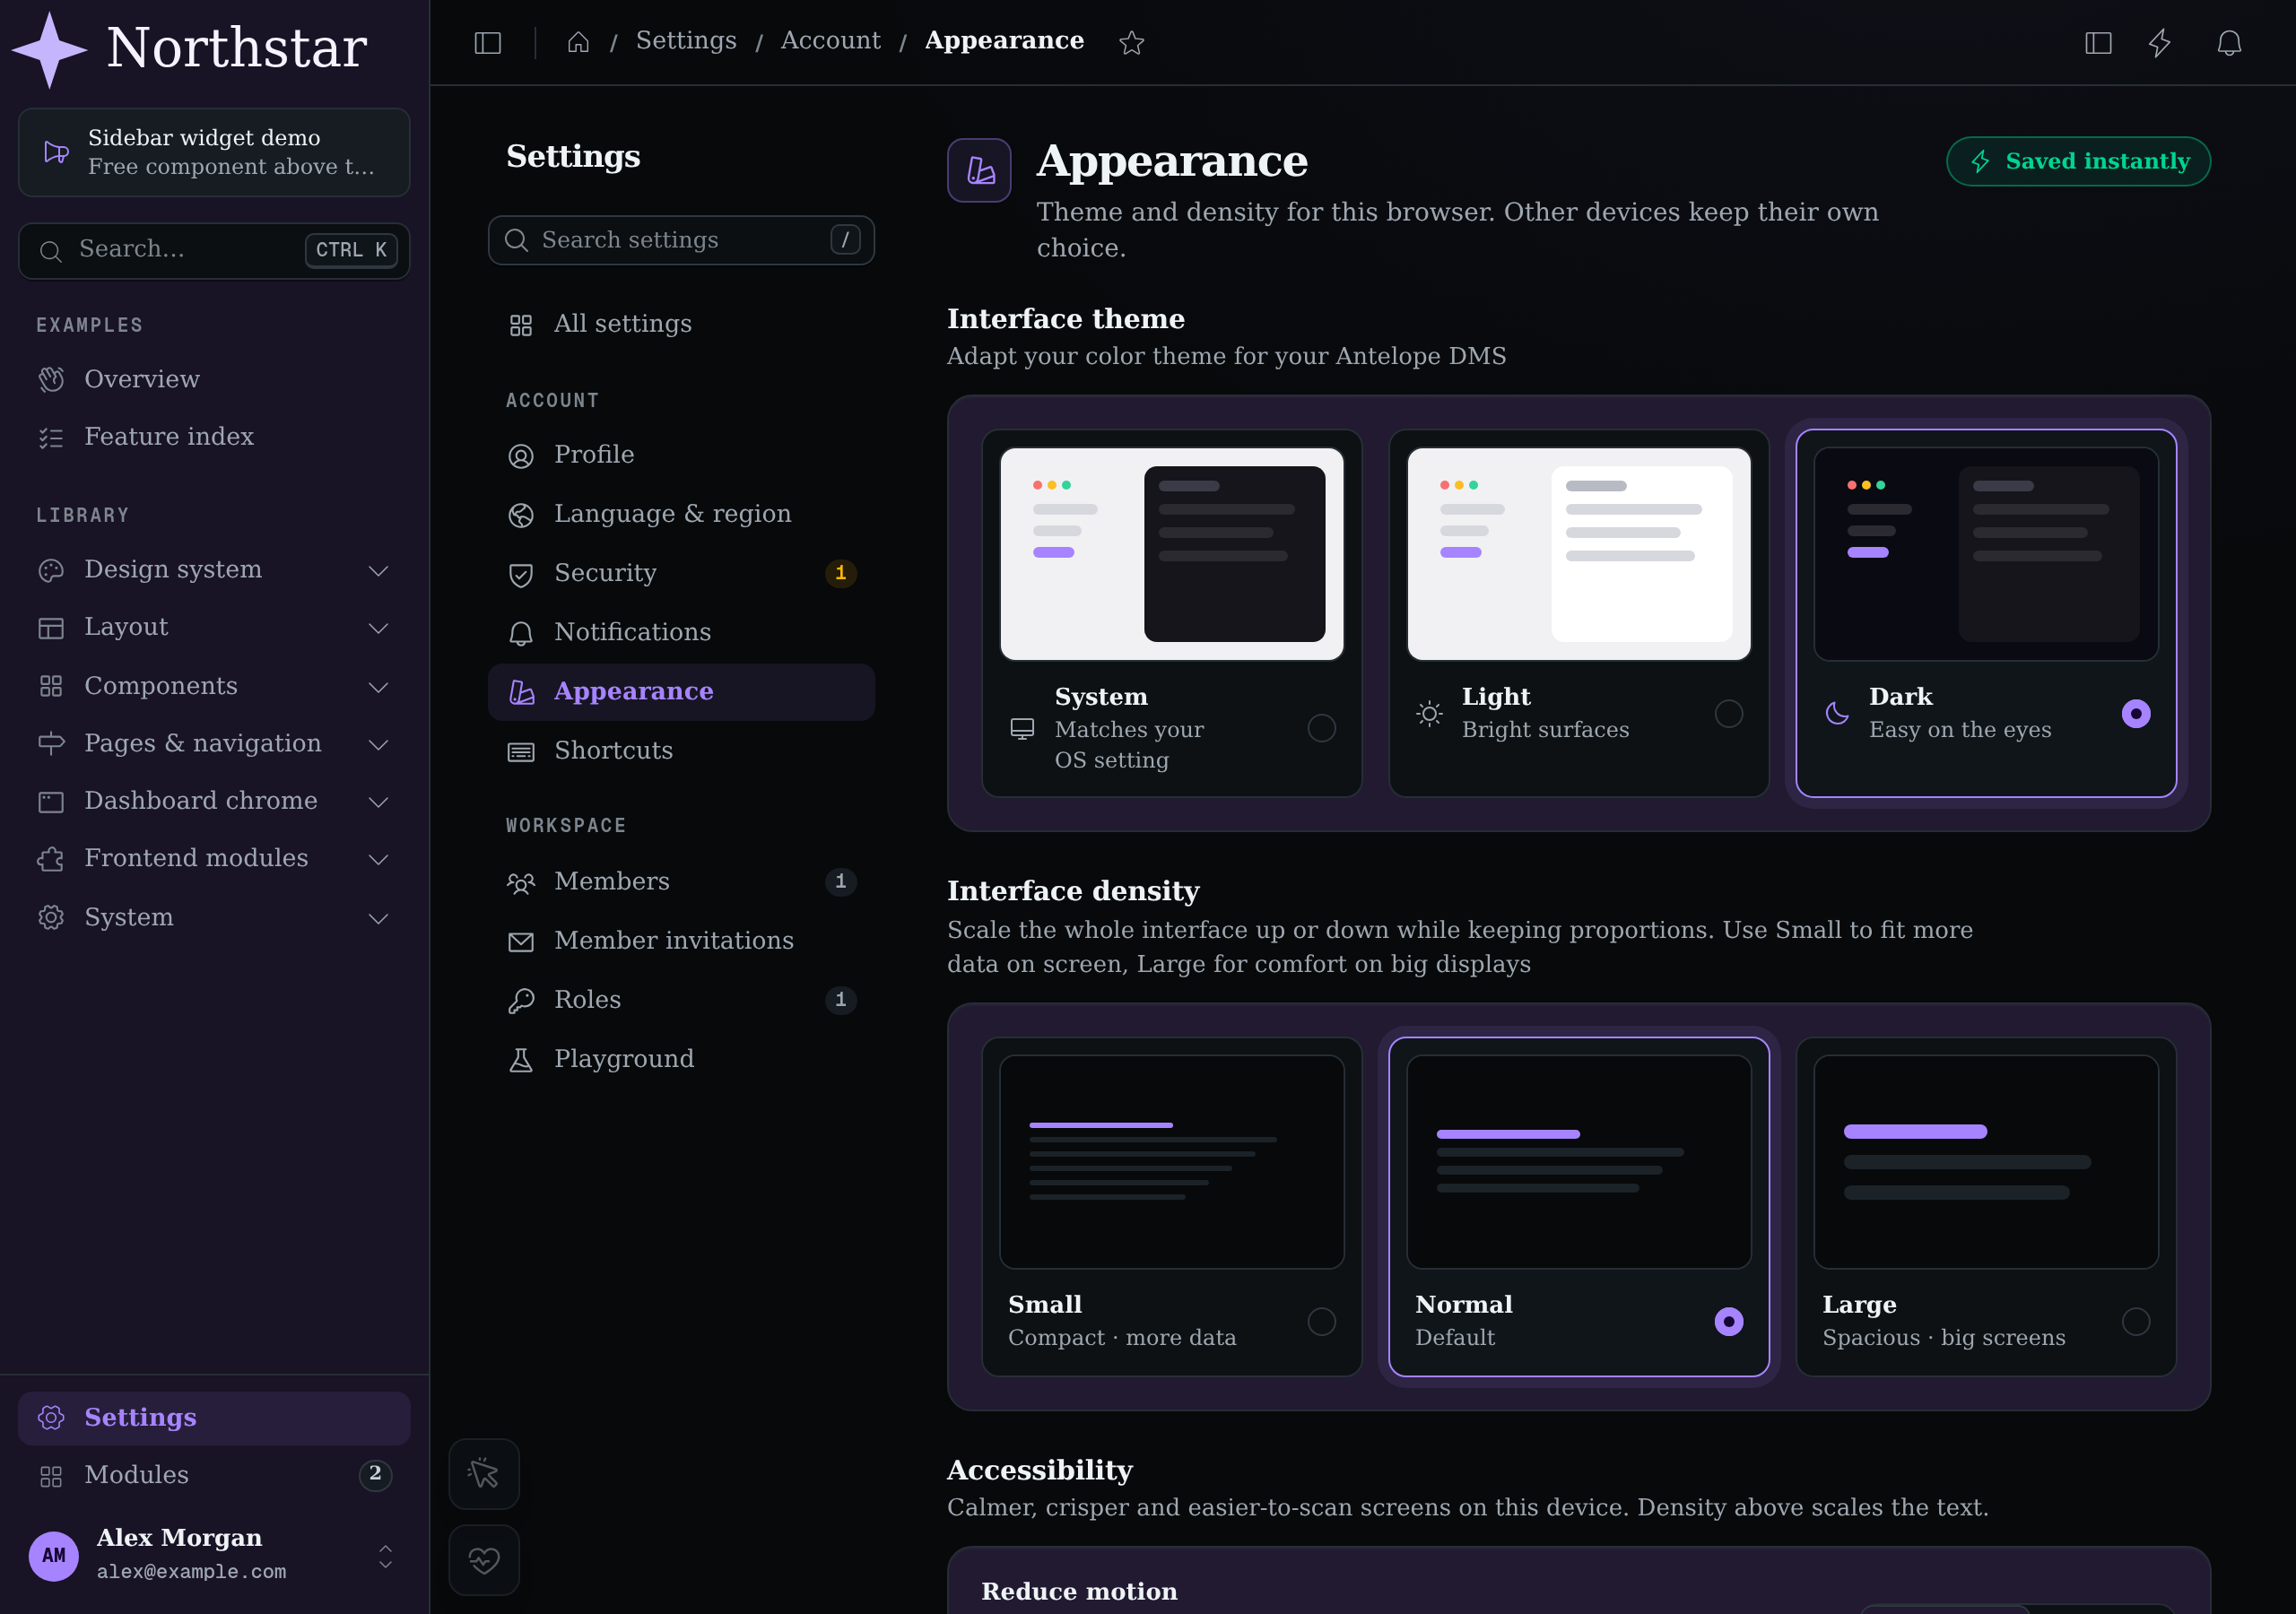Click the Profile user circle icon
This screenshot has width=2296, height=1614.
pos(521,456)
